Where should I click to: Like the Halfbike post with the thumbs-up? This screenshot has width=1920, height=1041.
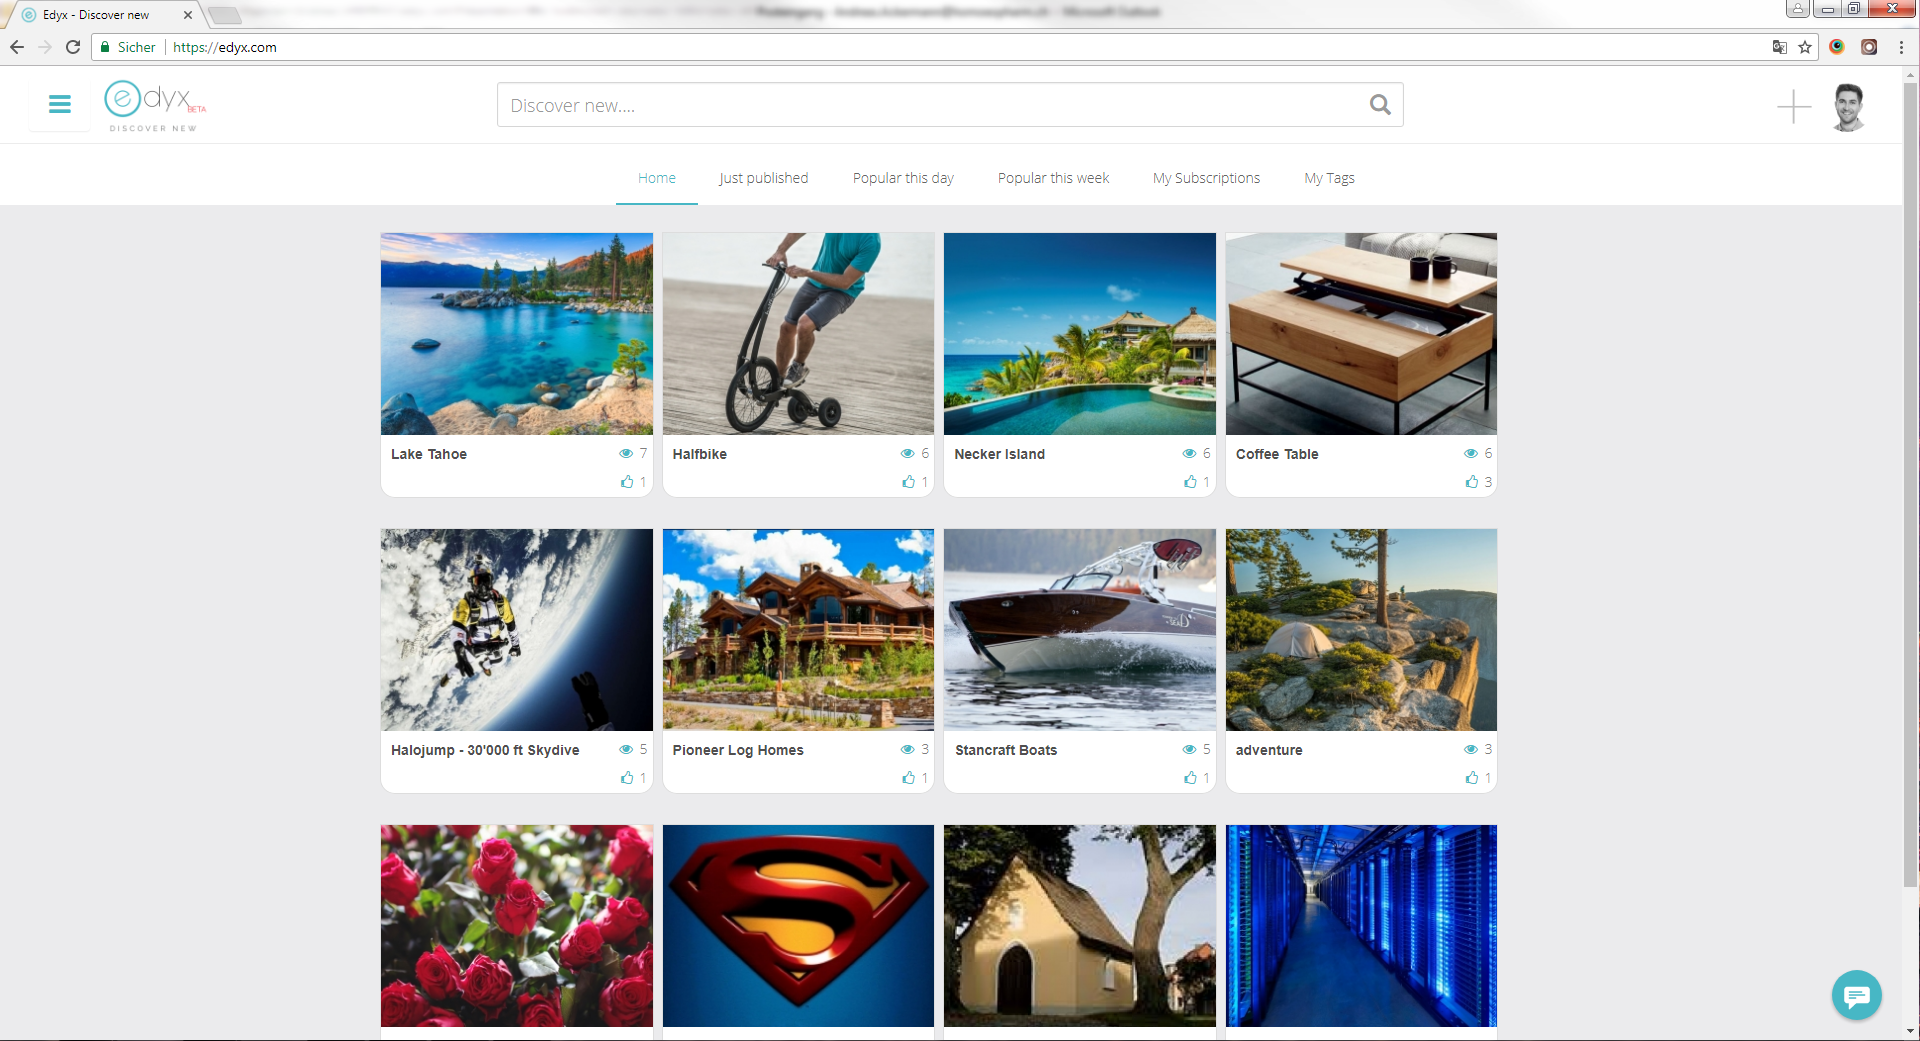[909, 481]
